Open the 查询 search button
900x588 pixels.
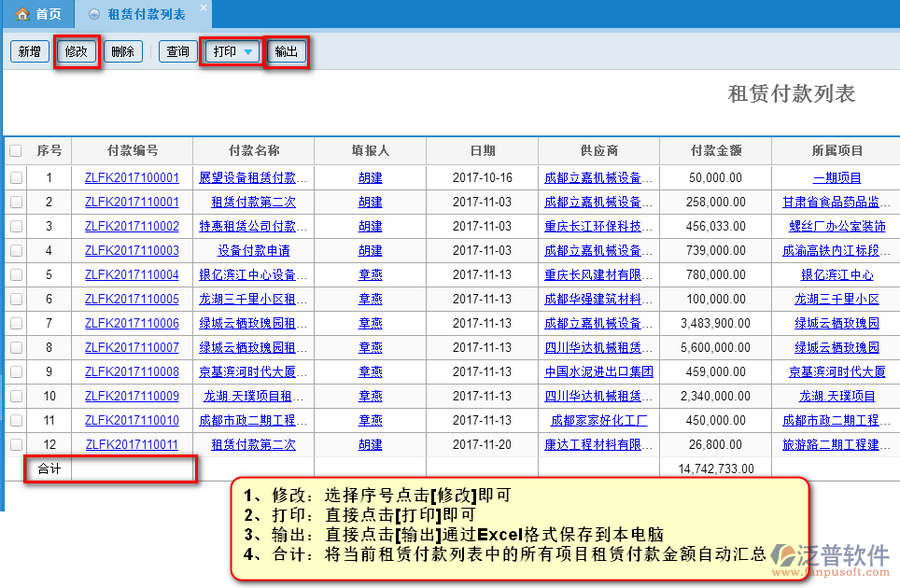[178, 51]
